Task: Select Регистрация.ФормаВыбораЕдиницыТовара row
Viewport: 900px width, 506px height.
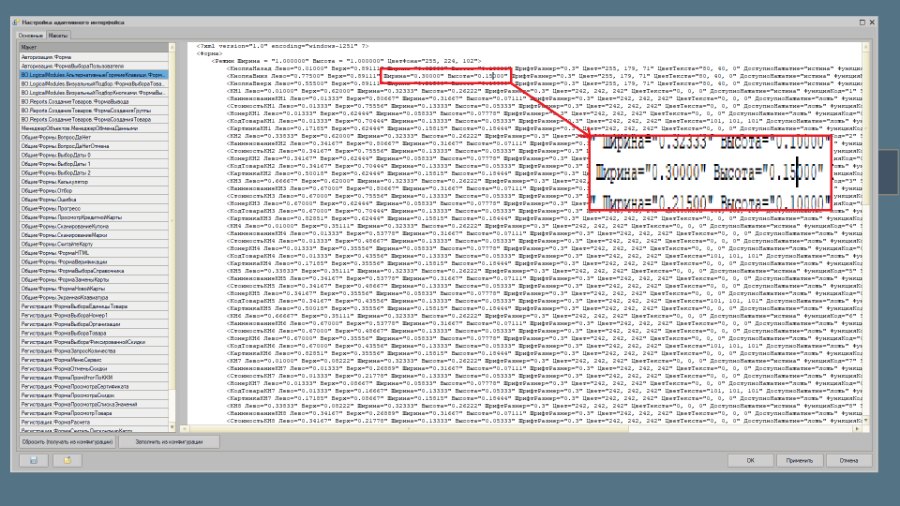Action: click(x=93, y=306)
